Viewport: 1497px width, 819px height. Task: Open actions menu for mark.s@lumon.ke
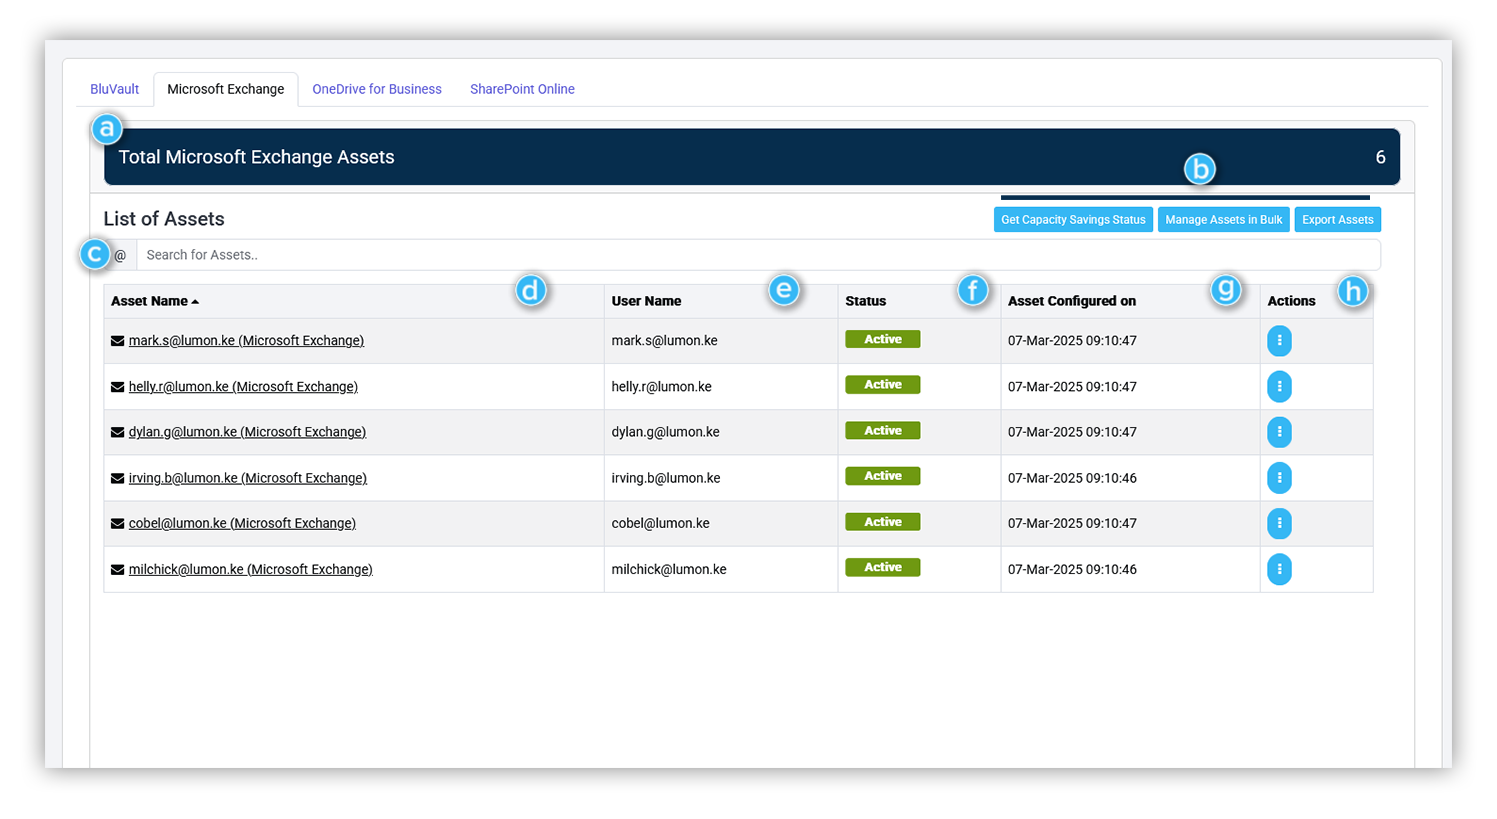pos(1279,341)
